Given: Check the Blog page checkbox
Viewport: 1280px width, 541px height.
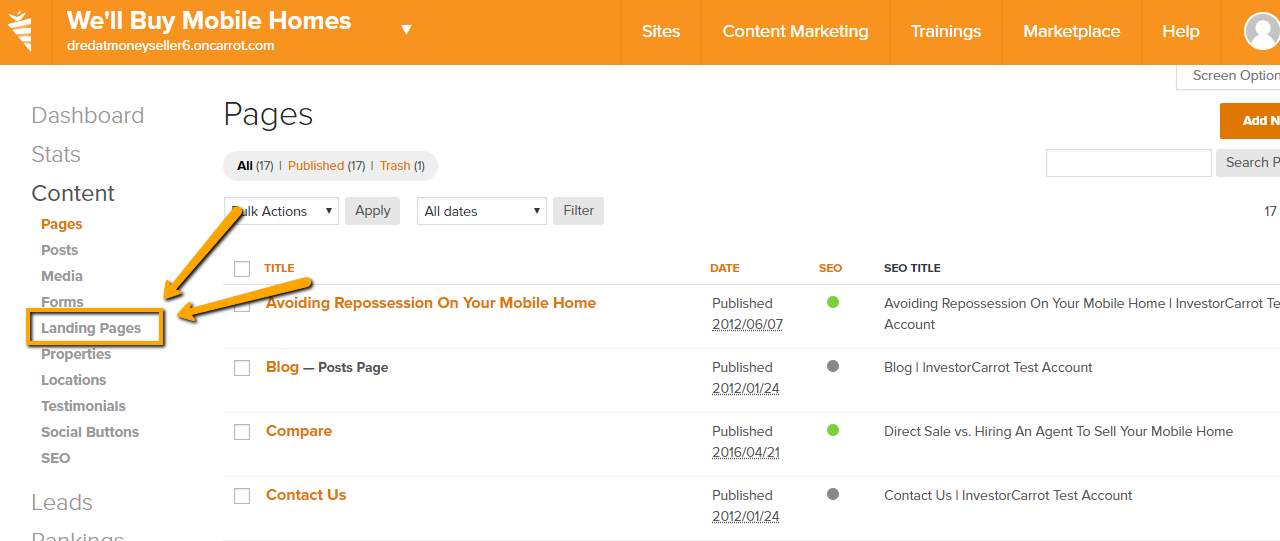Looking at the screenshot, I should pos(242,368).
